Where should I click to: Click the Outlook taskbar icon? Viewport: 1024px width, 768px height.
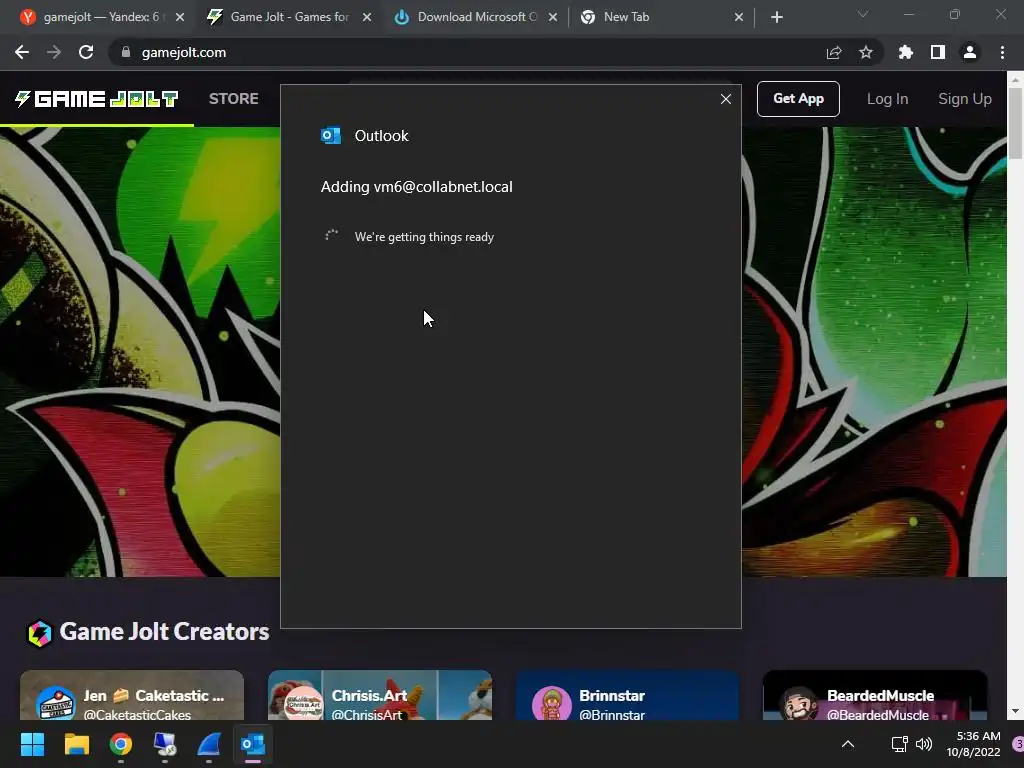pyautogui.click(x=253, y=744)
